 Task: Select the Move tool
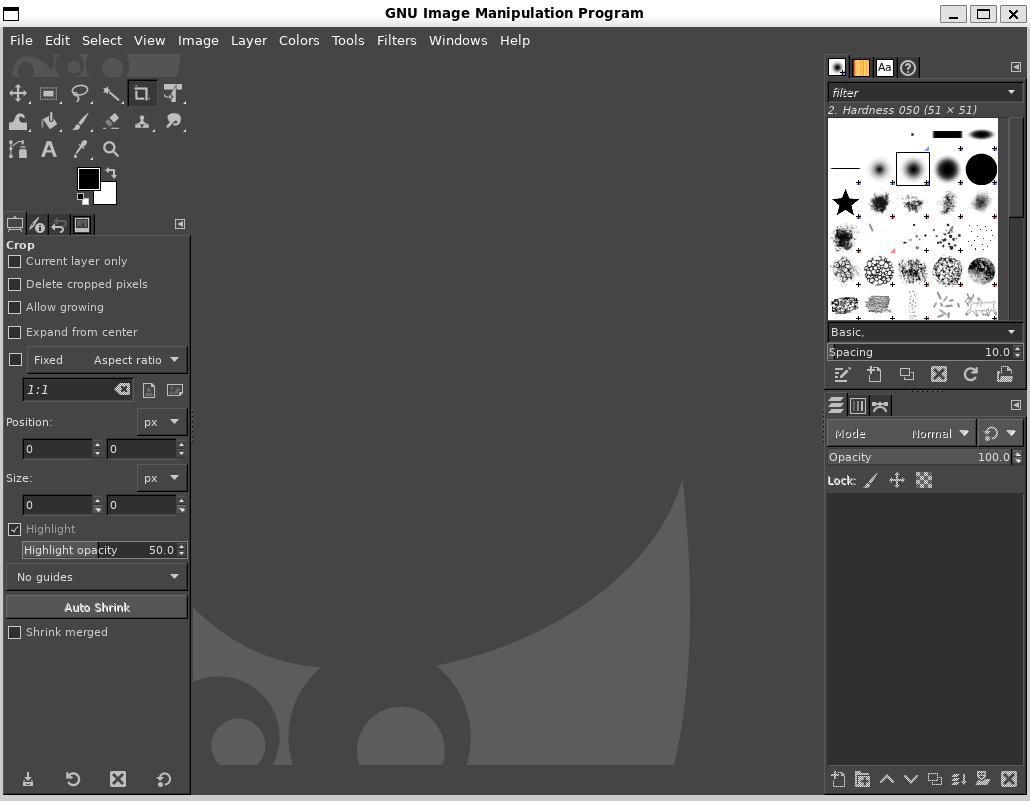pyautogui.click(x=18, y=93)
